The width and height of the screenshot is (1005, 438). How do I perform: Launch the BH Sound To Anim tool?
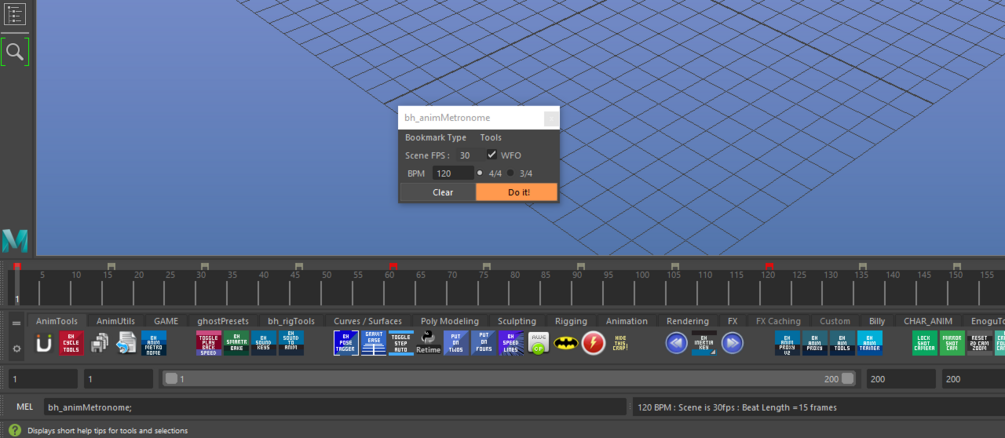(292, 343)
